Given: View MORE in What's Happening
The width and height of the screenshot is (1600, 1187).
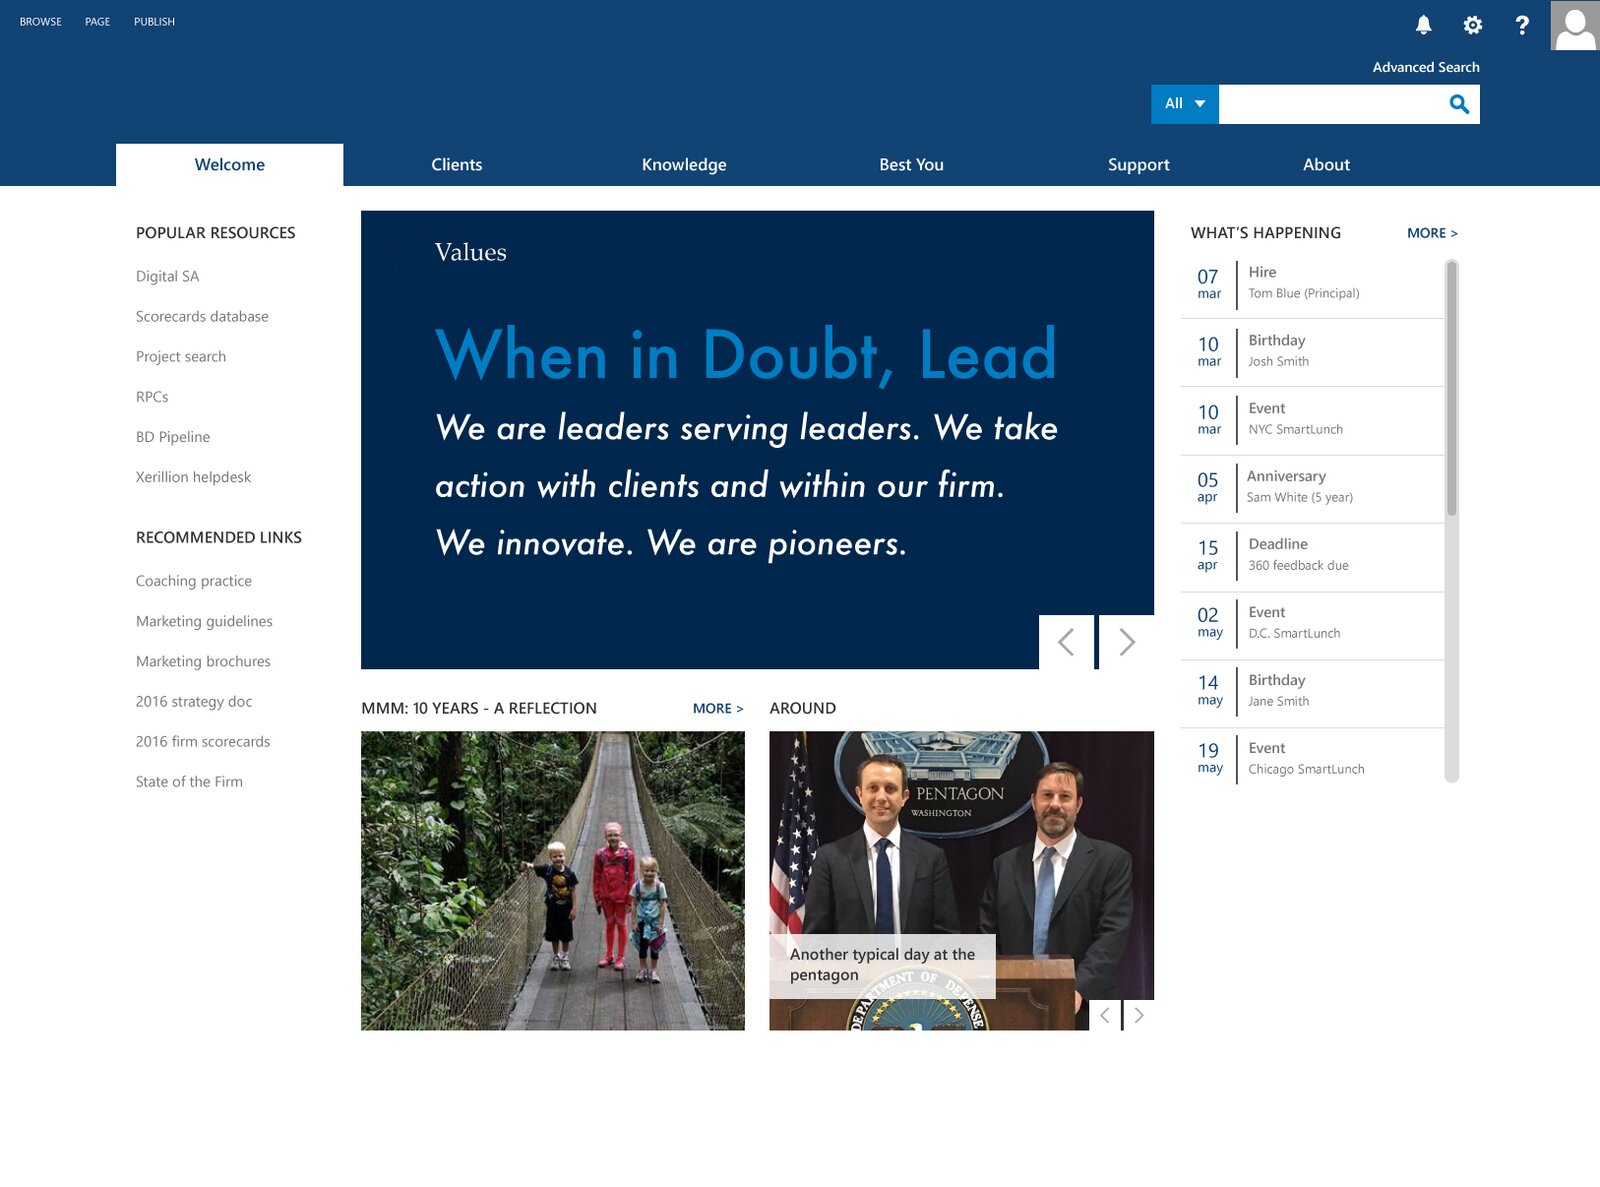Looking at the screenshot, I should click(1431, 233).
